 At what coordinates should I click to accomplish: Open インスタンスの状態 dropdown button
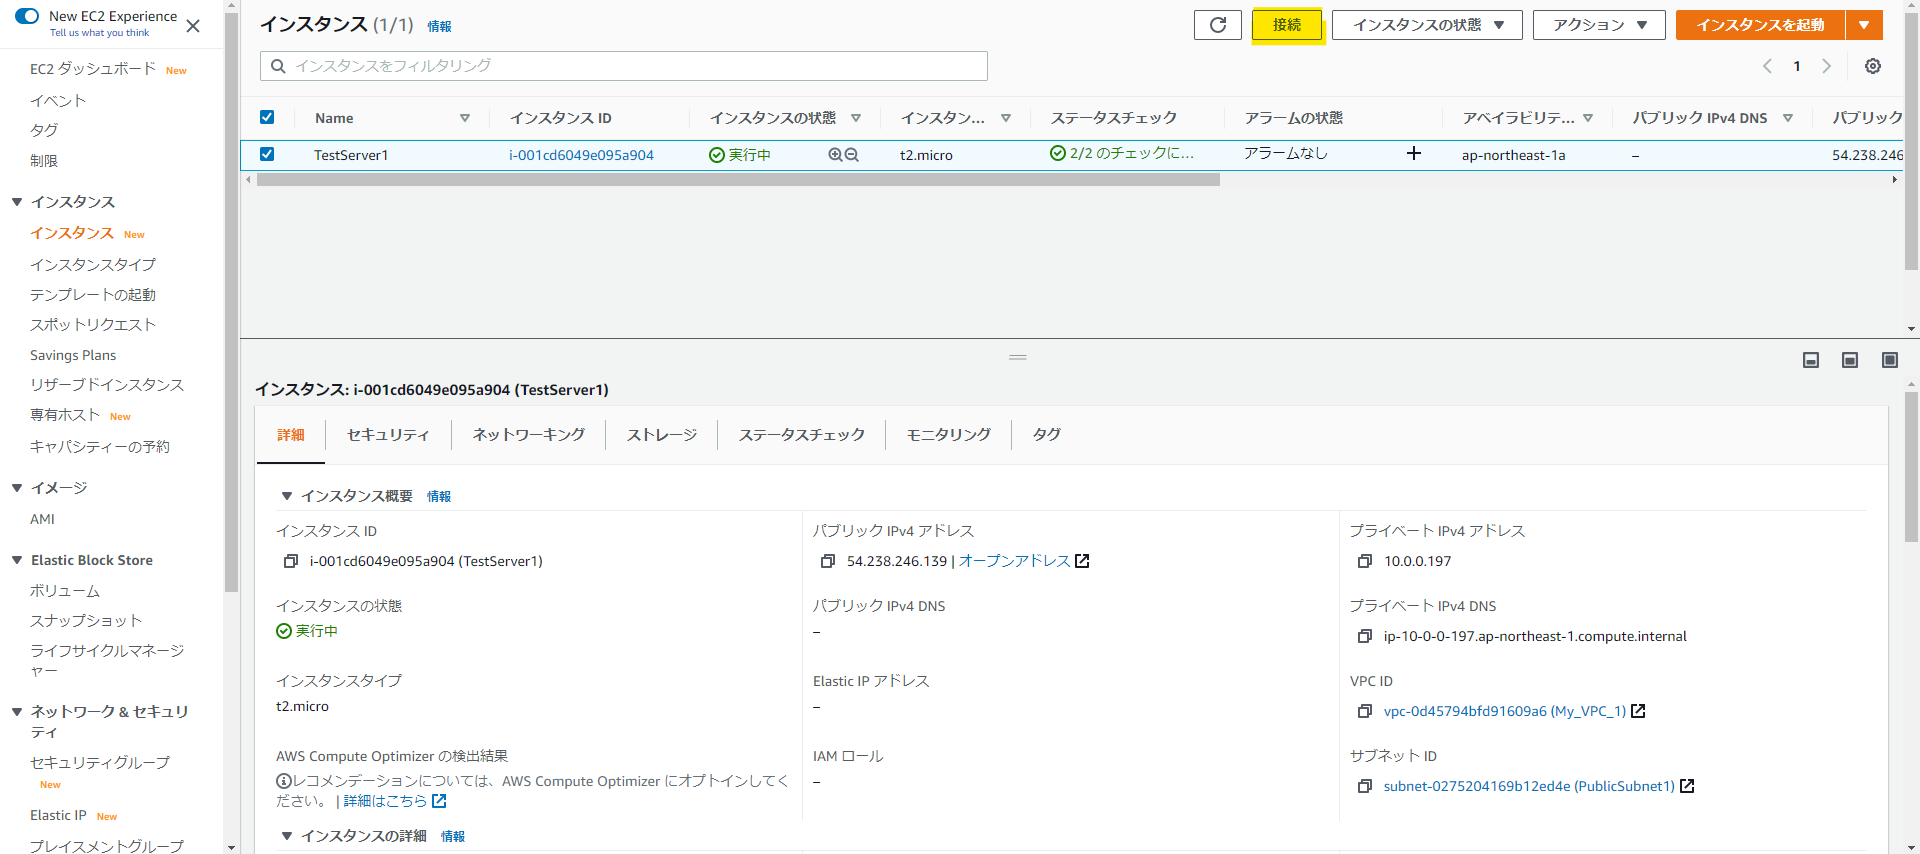(1427, 25)
